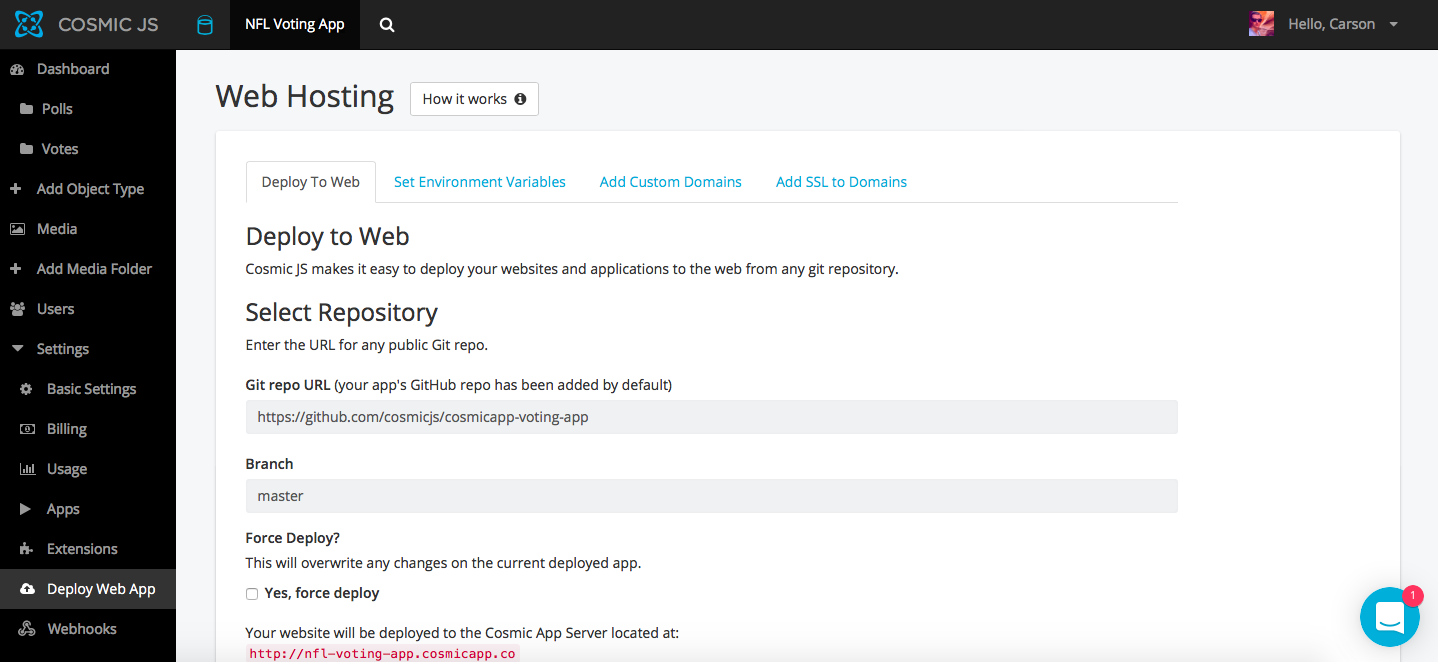1438x662 pixels.
Task: Click the Git repo URL input field
Action: tap(711, 417)
